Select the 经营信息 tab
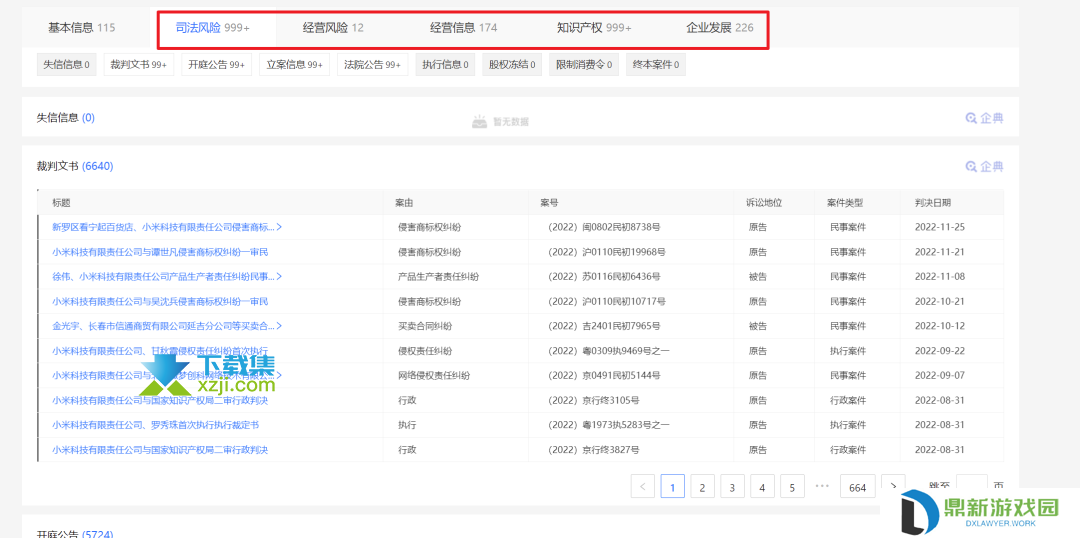 pos(464,28)
